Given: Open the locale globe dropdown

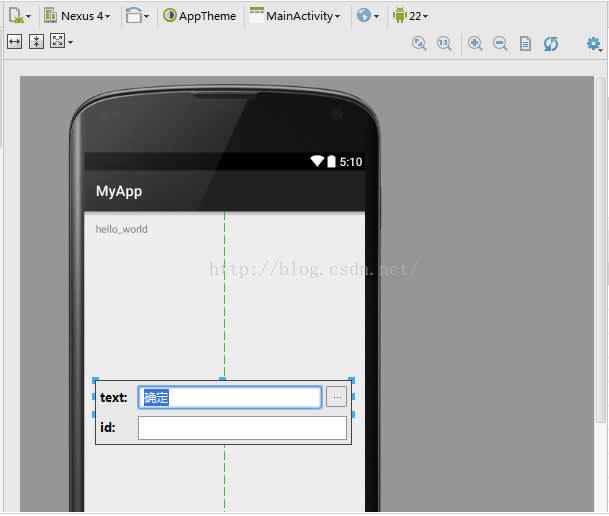Looking at the screenshot, I should pos(367,16).
